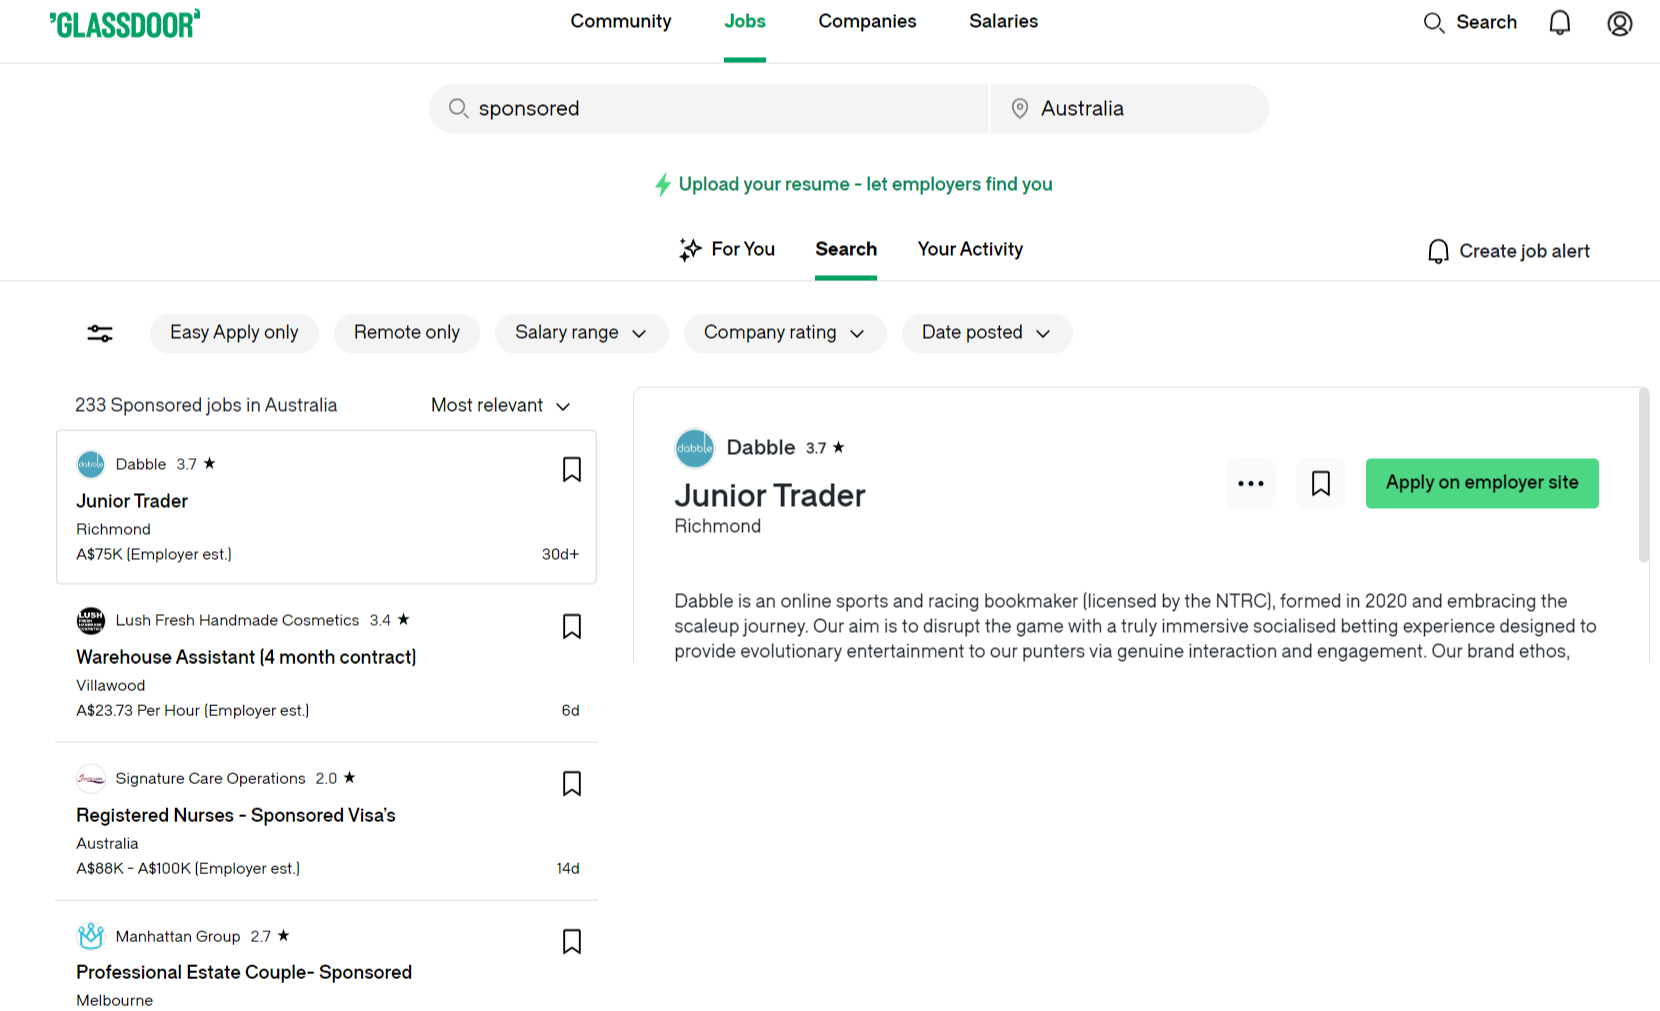1660x1011 pixels.
Task: Bookmark the Registered Nurses job
Action: [x=572, y=784]
